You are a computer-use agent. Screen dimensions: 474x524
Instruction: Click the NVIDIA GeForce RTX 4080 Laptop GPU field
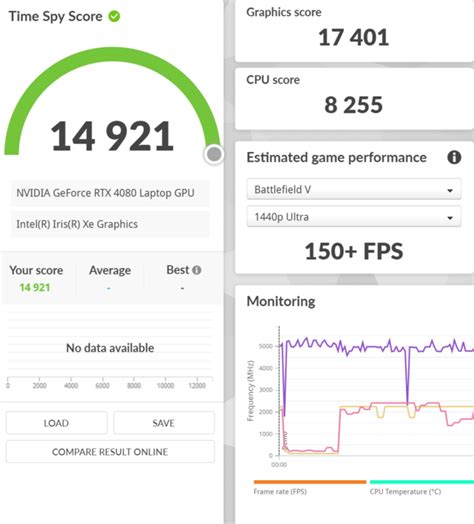[x=110, y=193]
